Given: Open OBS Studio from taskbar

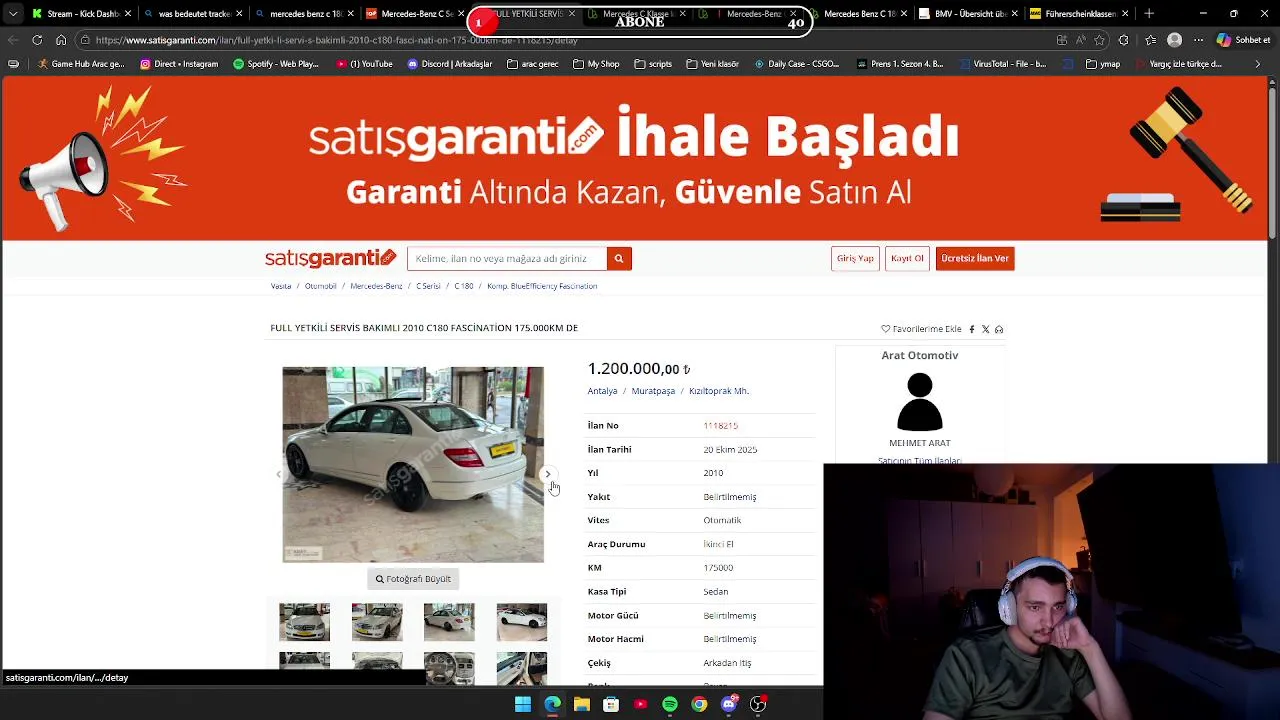Looking at the screenshot, I should pos(758,704).
